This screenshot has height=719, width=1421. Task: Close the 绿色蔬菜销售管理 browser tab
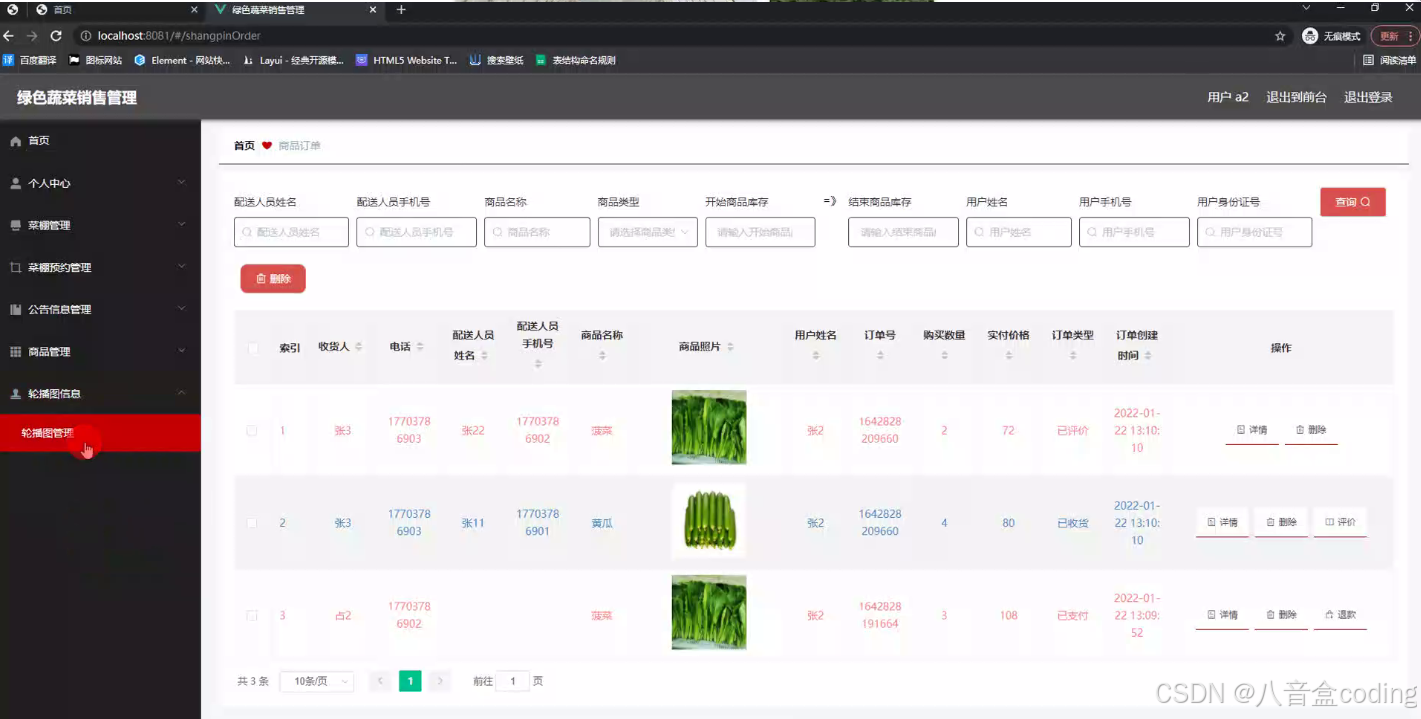tap(371, 10)
